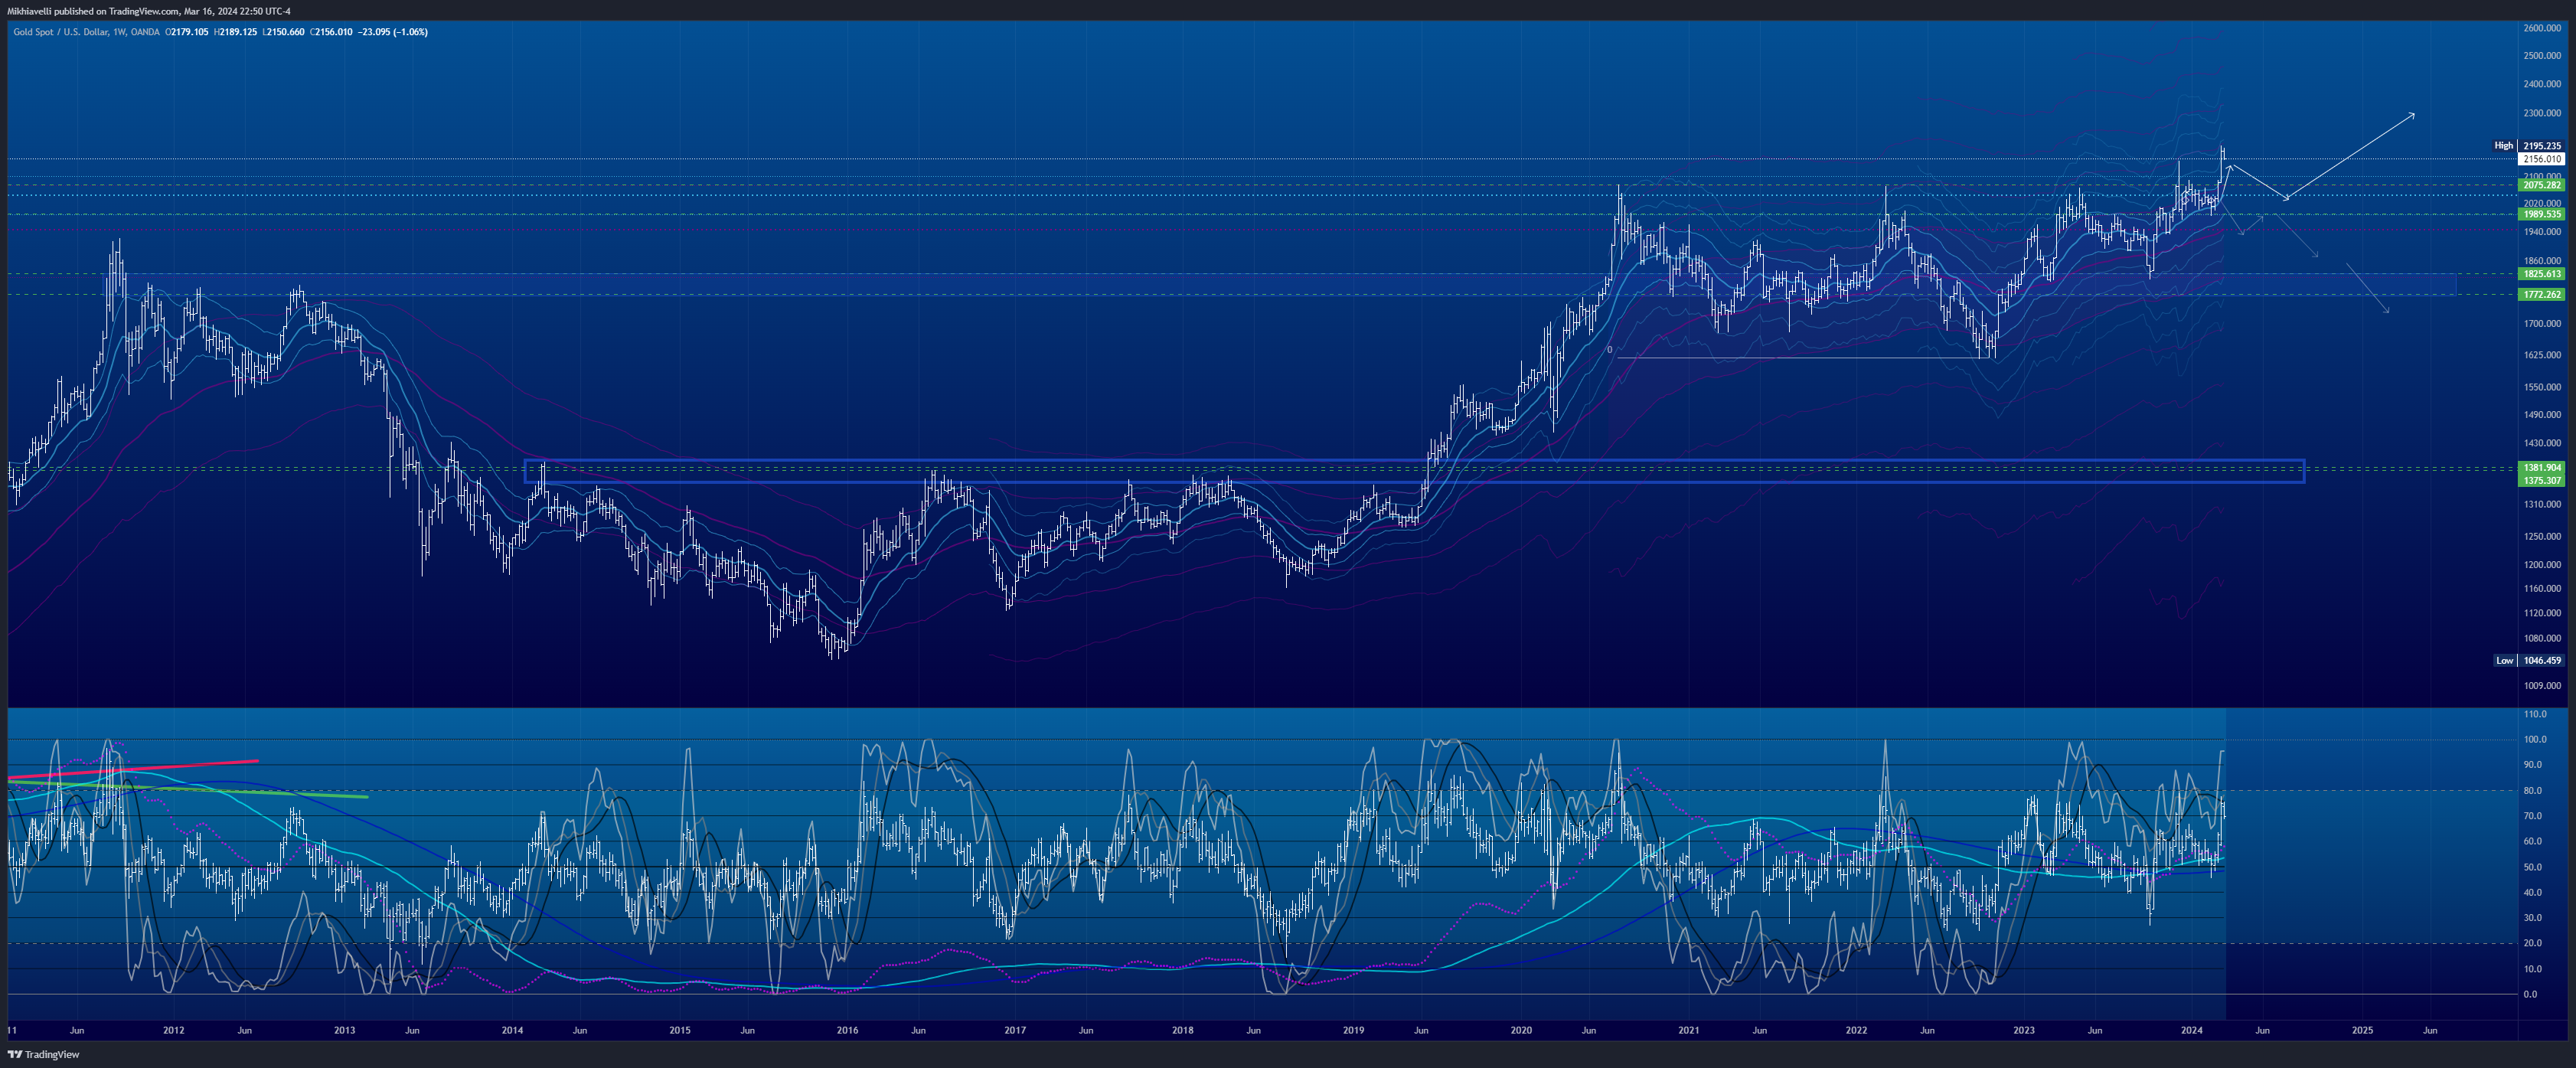This screenshot has height=1068, width=2576.
Task: Click the 2013 label on the time axis
Action: [x=344, y=1030]
